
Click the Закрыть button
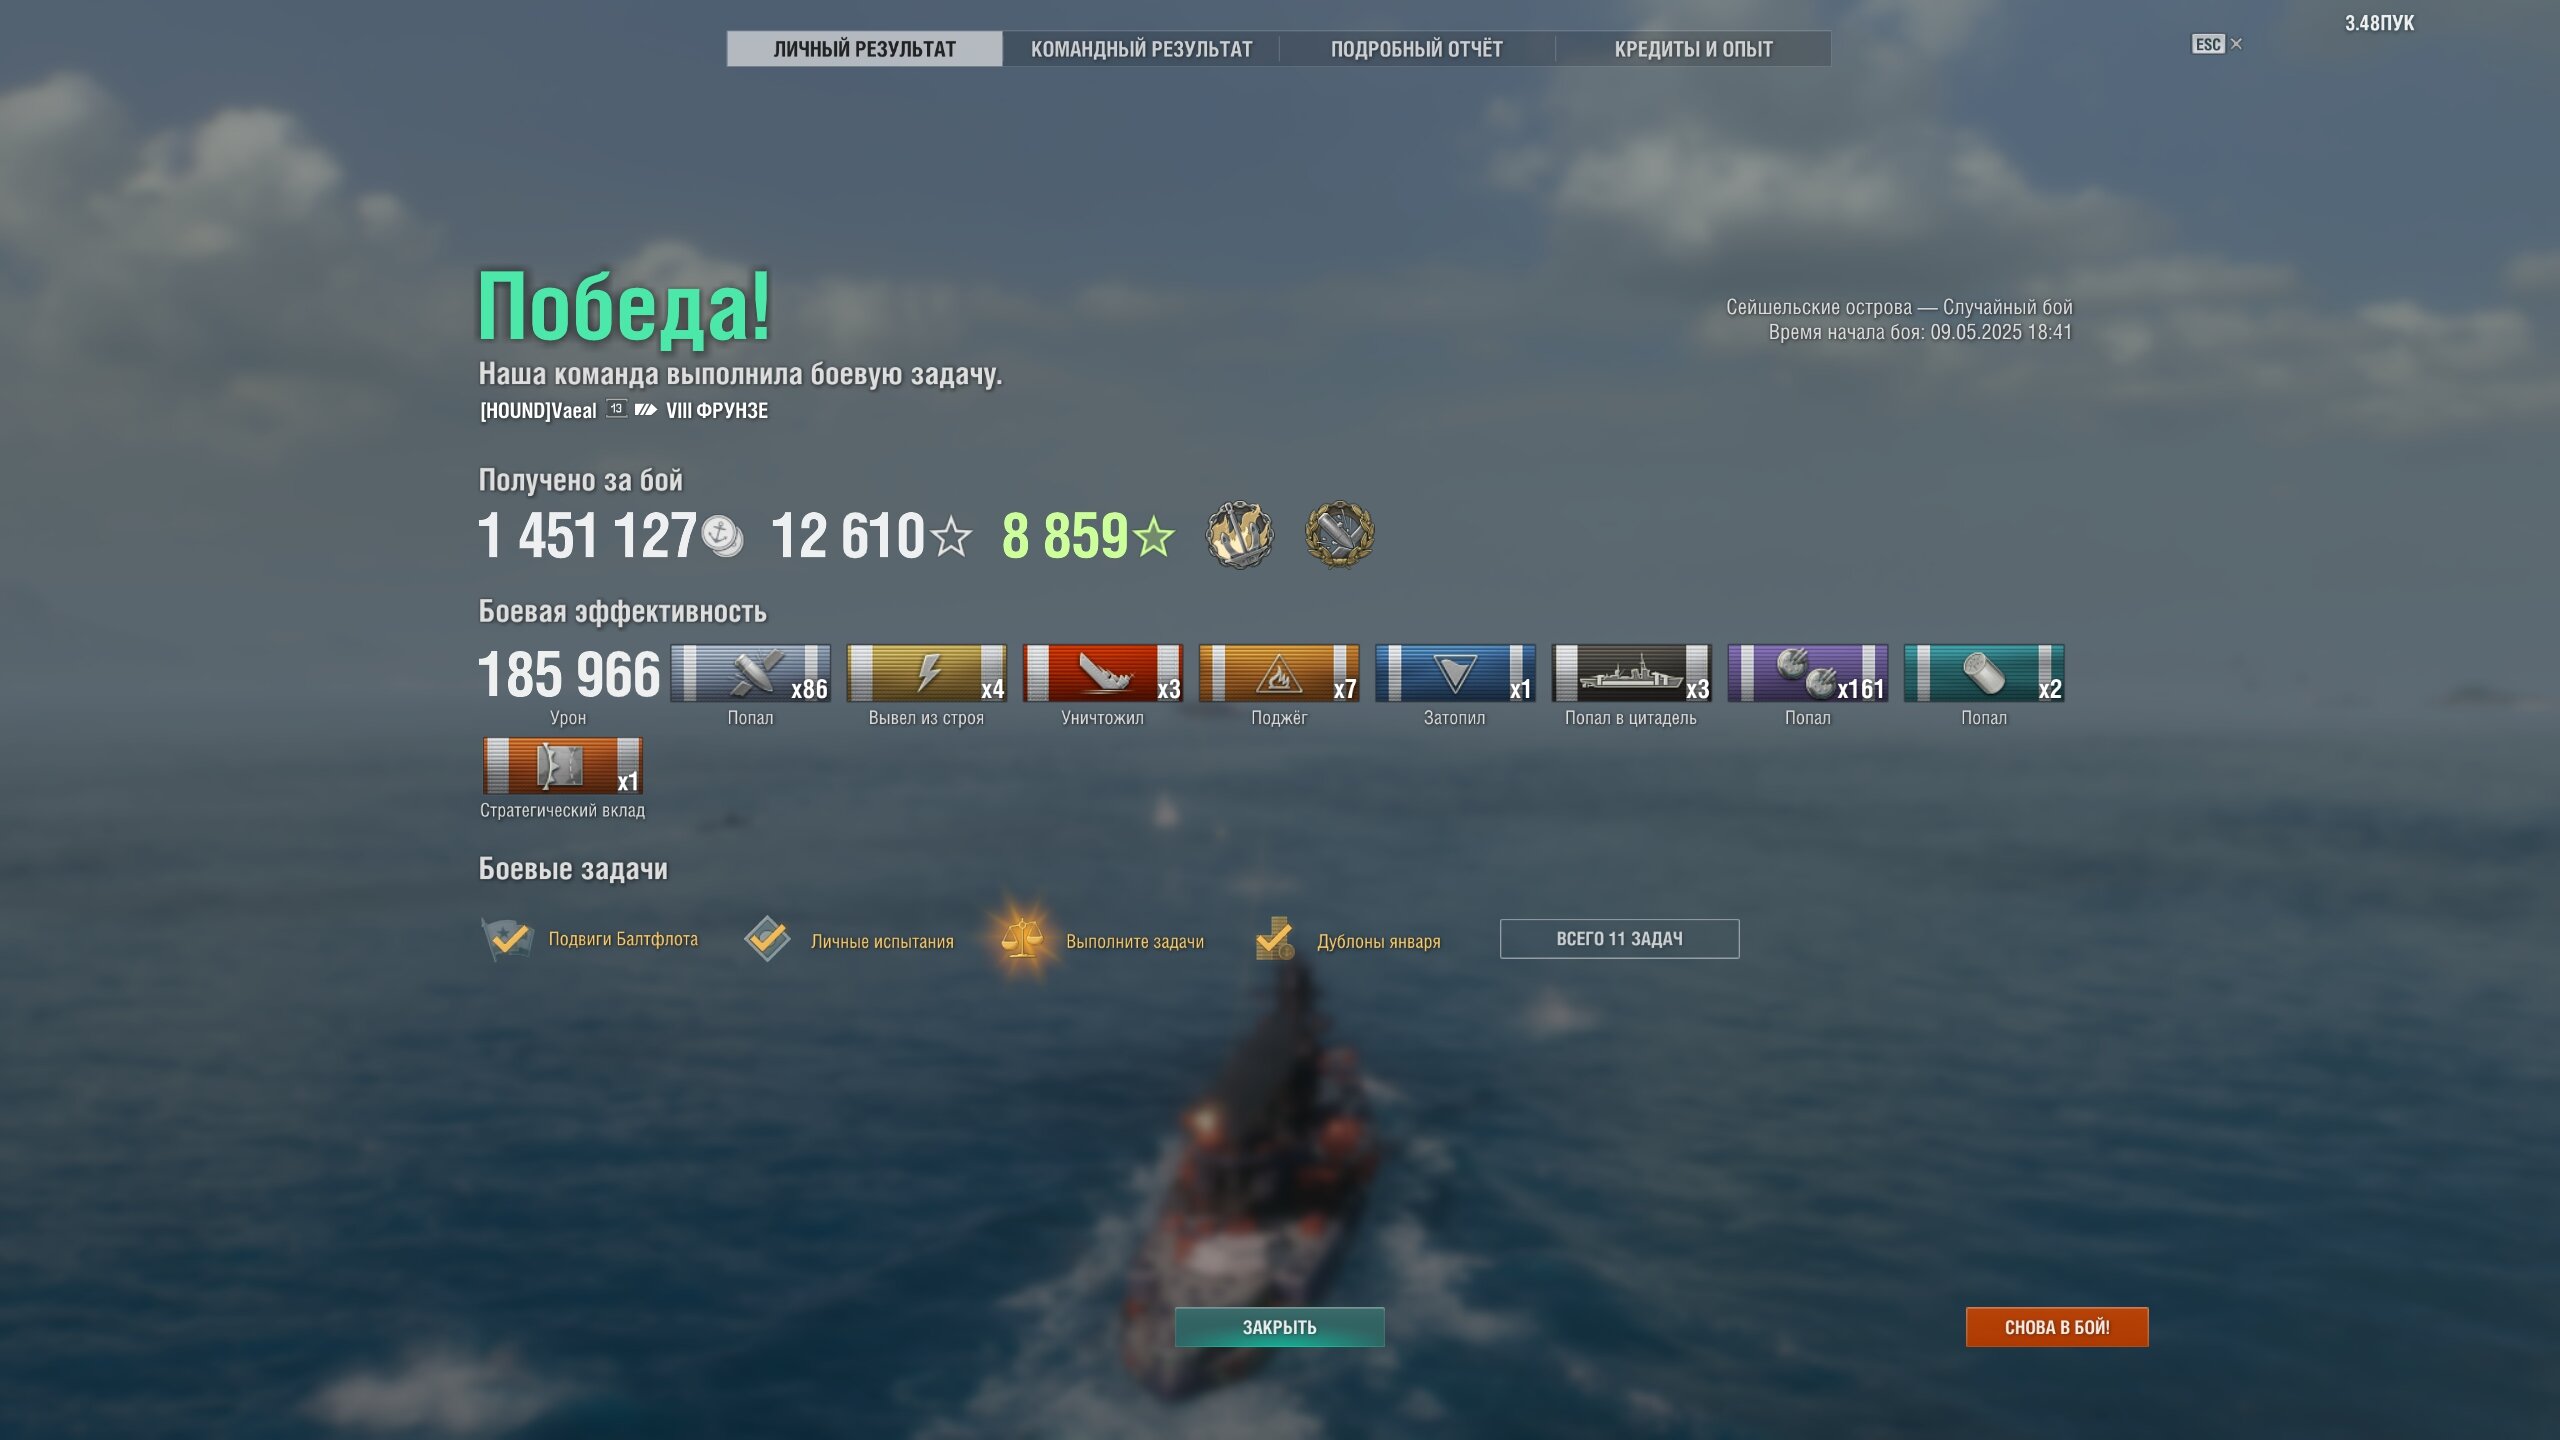(x=1279, y=1327)
